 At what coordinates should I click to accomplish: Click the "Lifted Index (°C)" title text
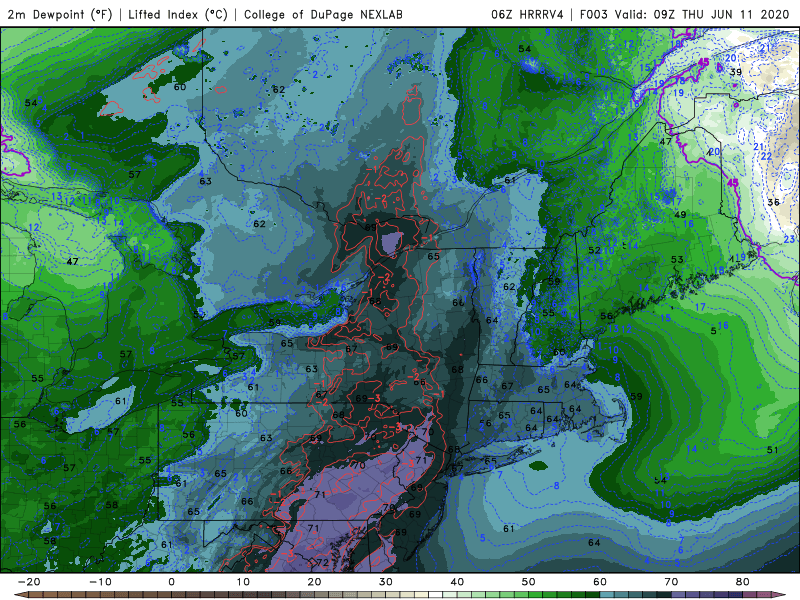tap(178, 14)
